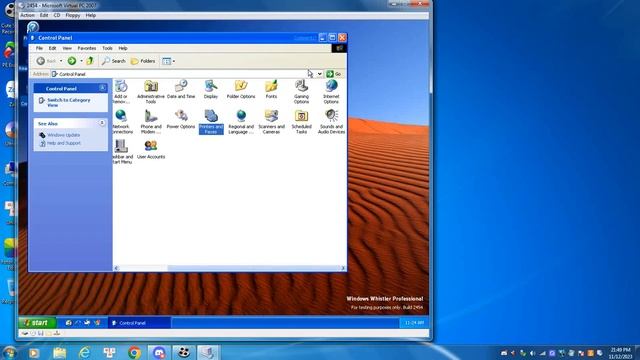Open Floppy menu in Virtual PC

pos(73,16)
